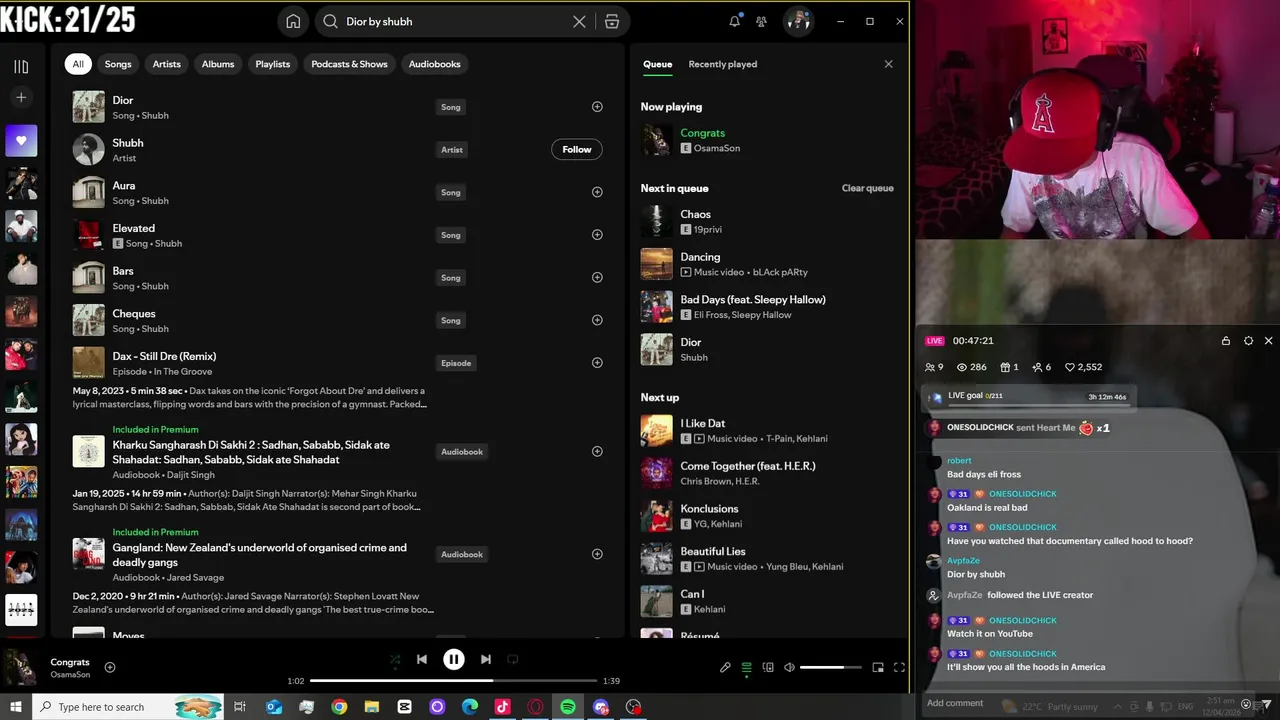Collapse Your Library using the sidebar icon
This screenshot has width=1280, height=720.
21,66
